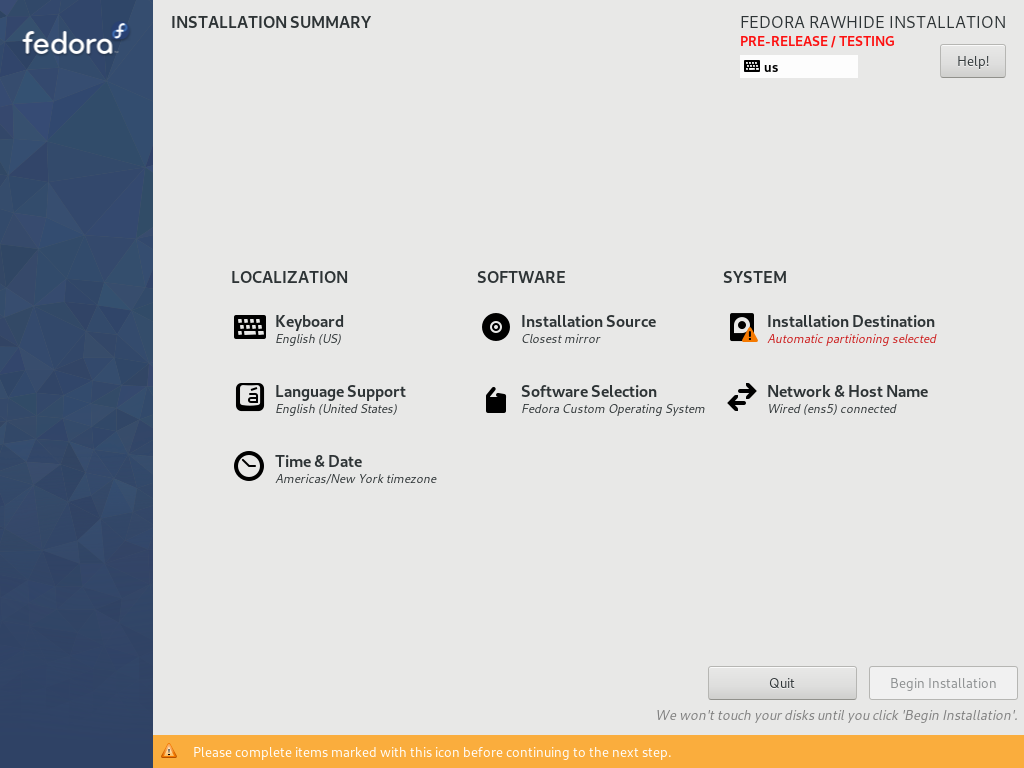The width and height of the screenshot is (1024, 768).
Task: Open the Keyboard settings label
Action: tap(309, 321)
